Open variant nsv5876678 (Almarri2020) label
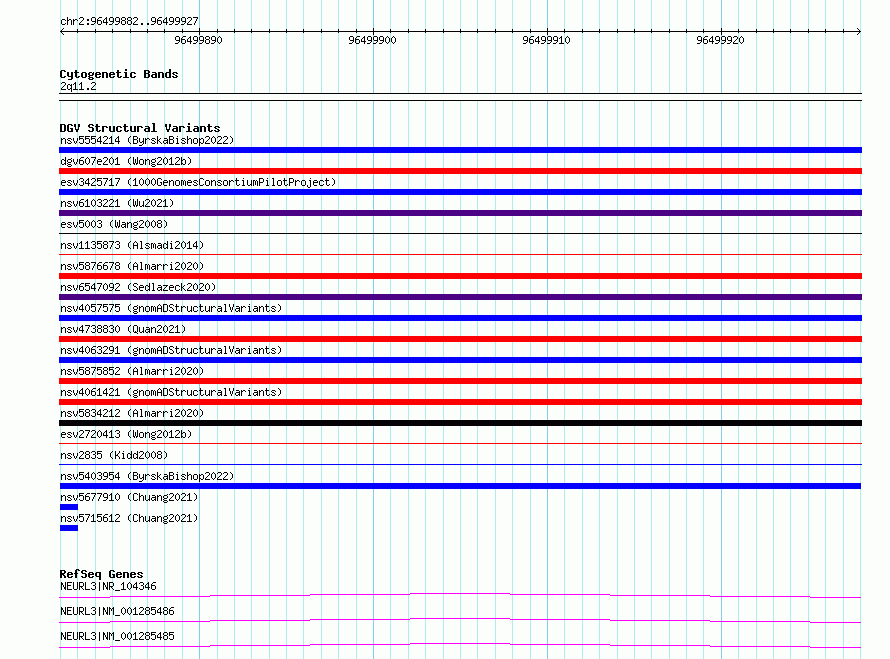This screenshot has height=659, width=890. pyautogui.click(x=132, y=266)
